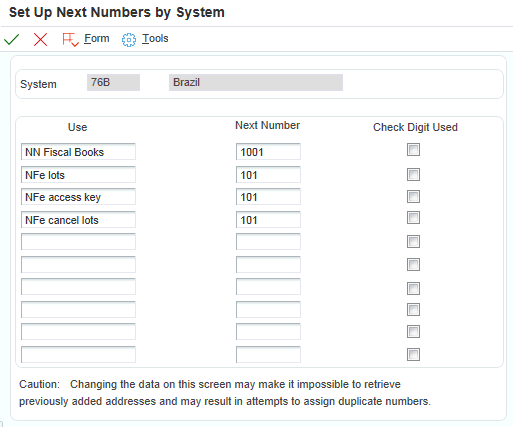Tick check digit for NFe cancel lots
The width and height of the screenshot is (513, 427).
click(413, 218)
